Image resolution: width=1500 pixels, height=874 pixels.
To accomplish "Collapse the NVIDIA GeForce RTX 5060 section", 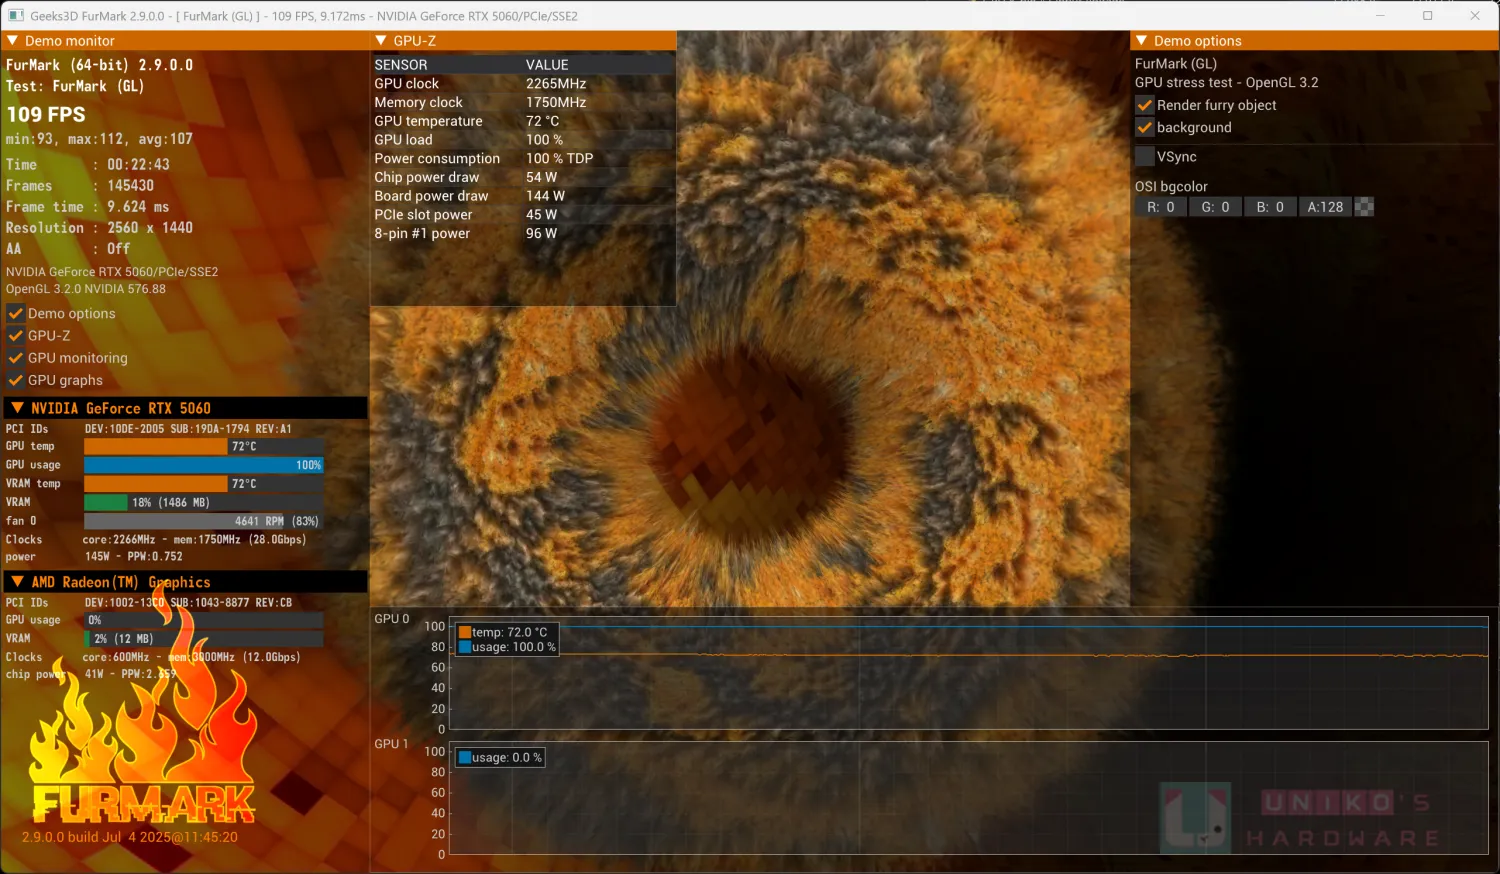I will coord(17,408).
